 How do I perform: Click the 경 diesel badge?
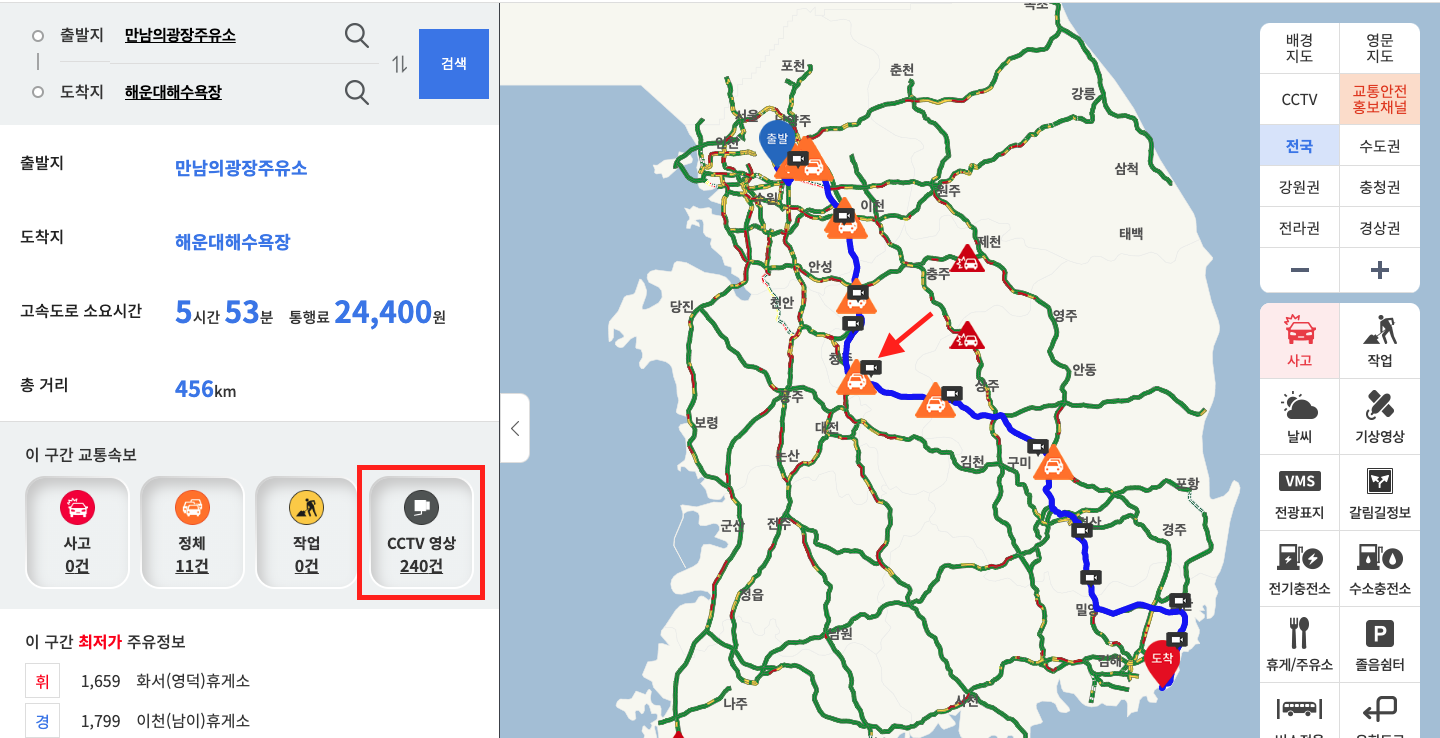(42, 721)
